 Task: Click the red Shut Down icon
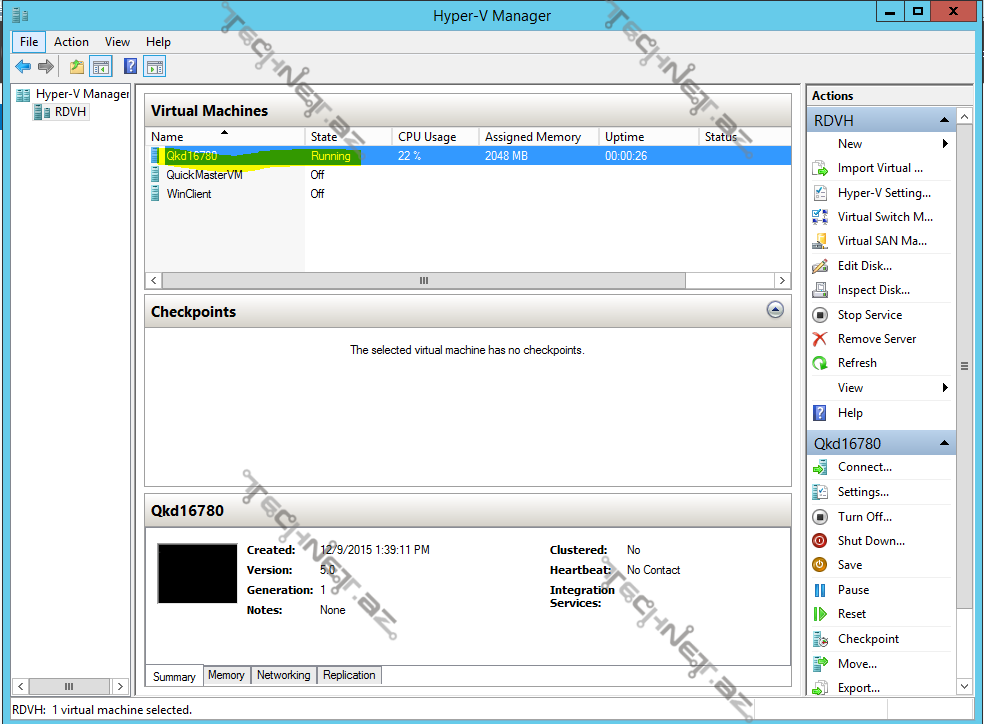pyautogui.click(x=820, y=541)
